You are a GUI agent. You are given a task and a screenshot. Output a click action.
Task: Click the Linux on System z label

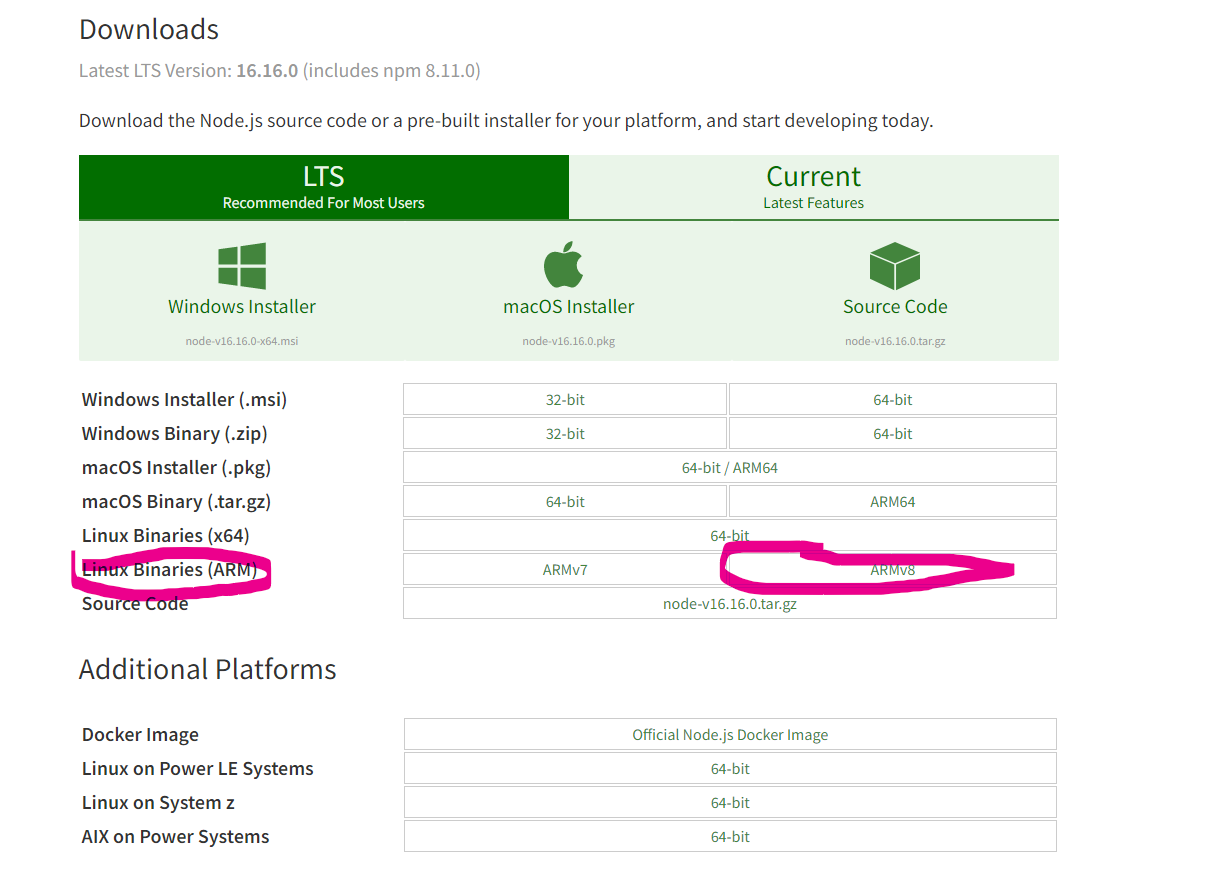point(159,803)
